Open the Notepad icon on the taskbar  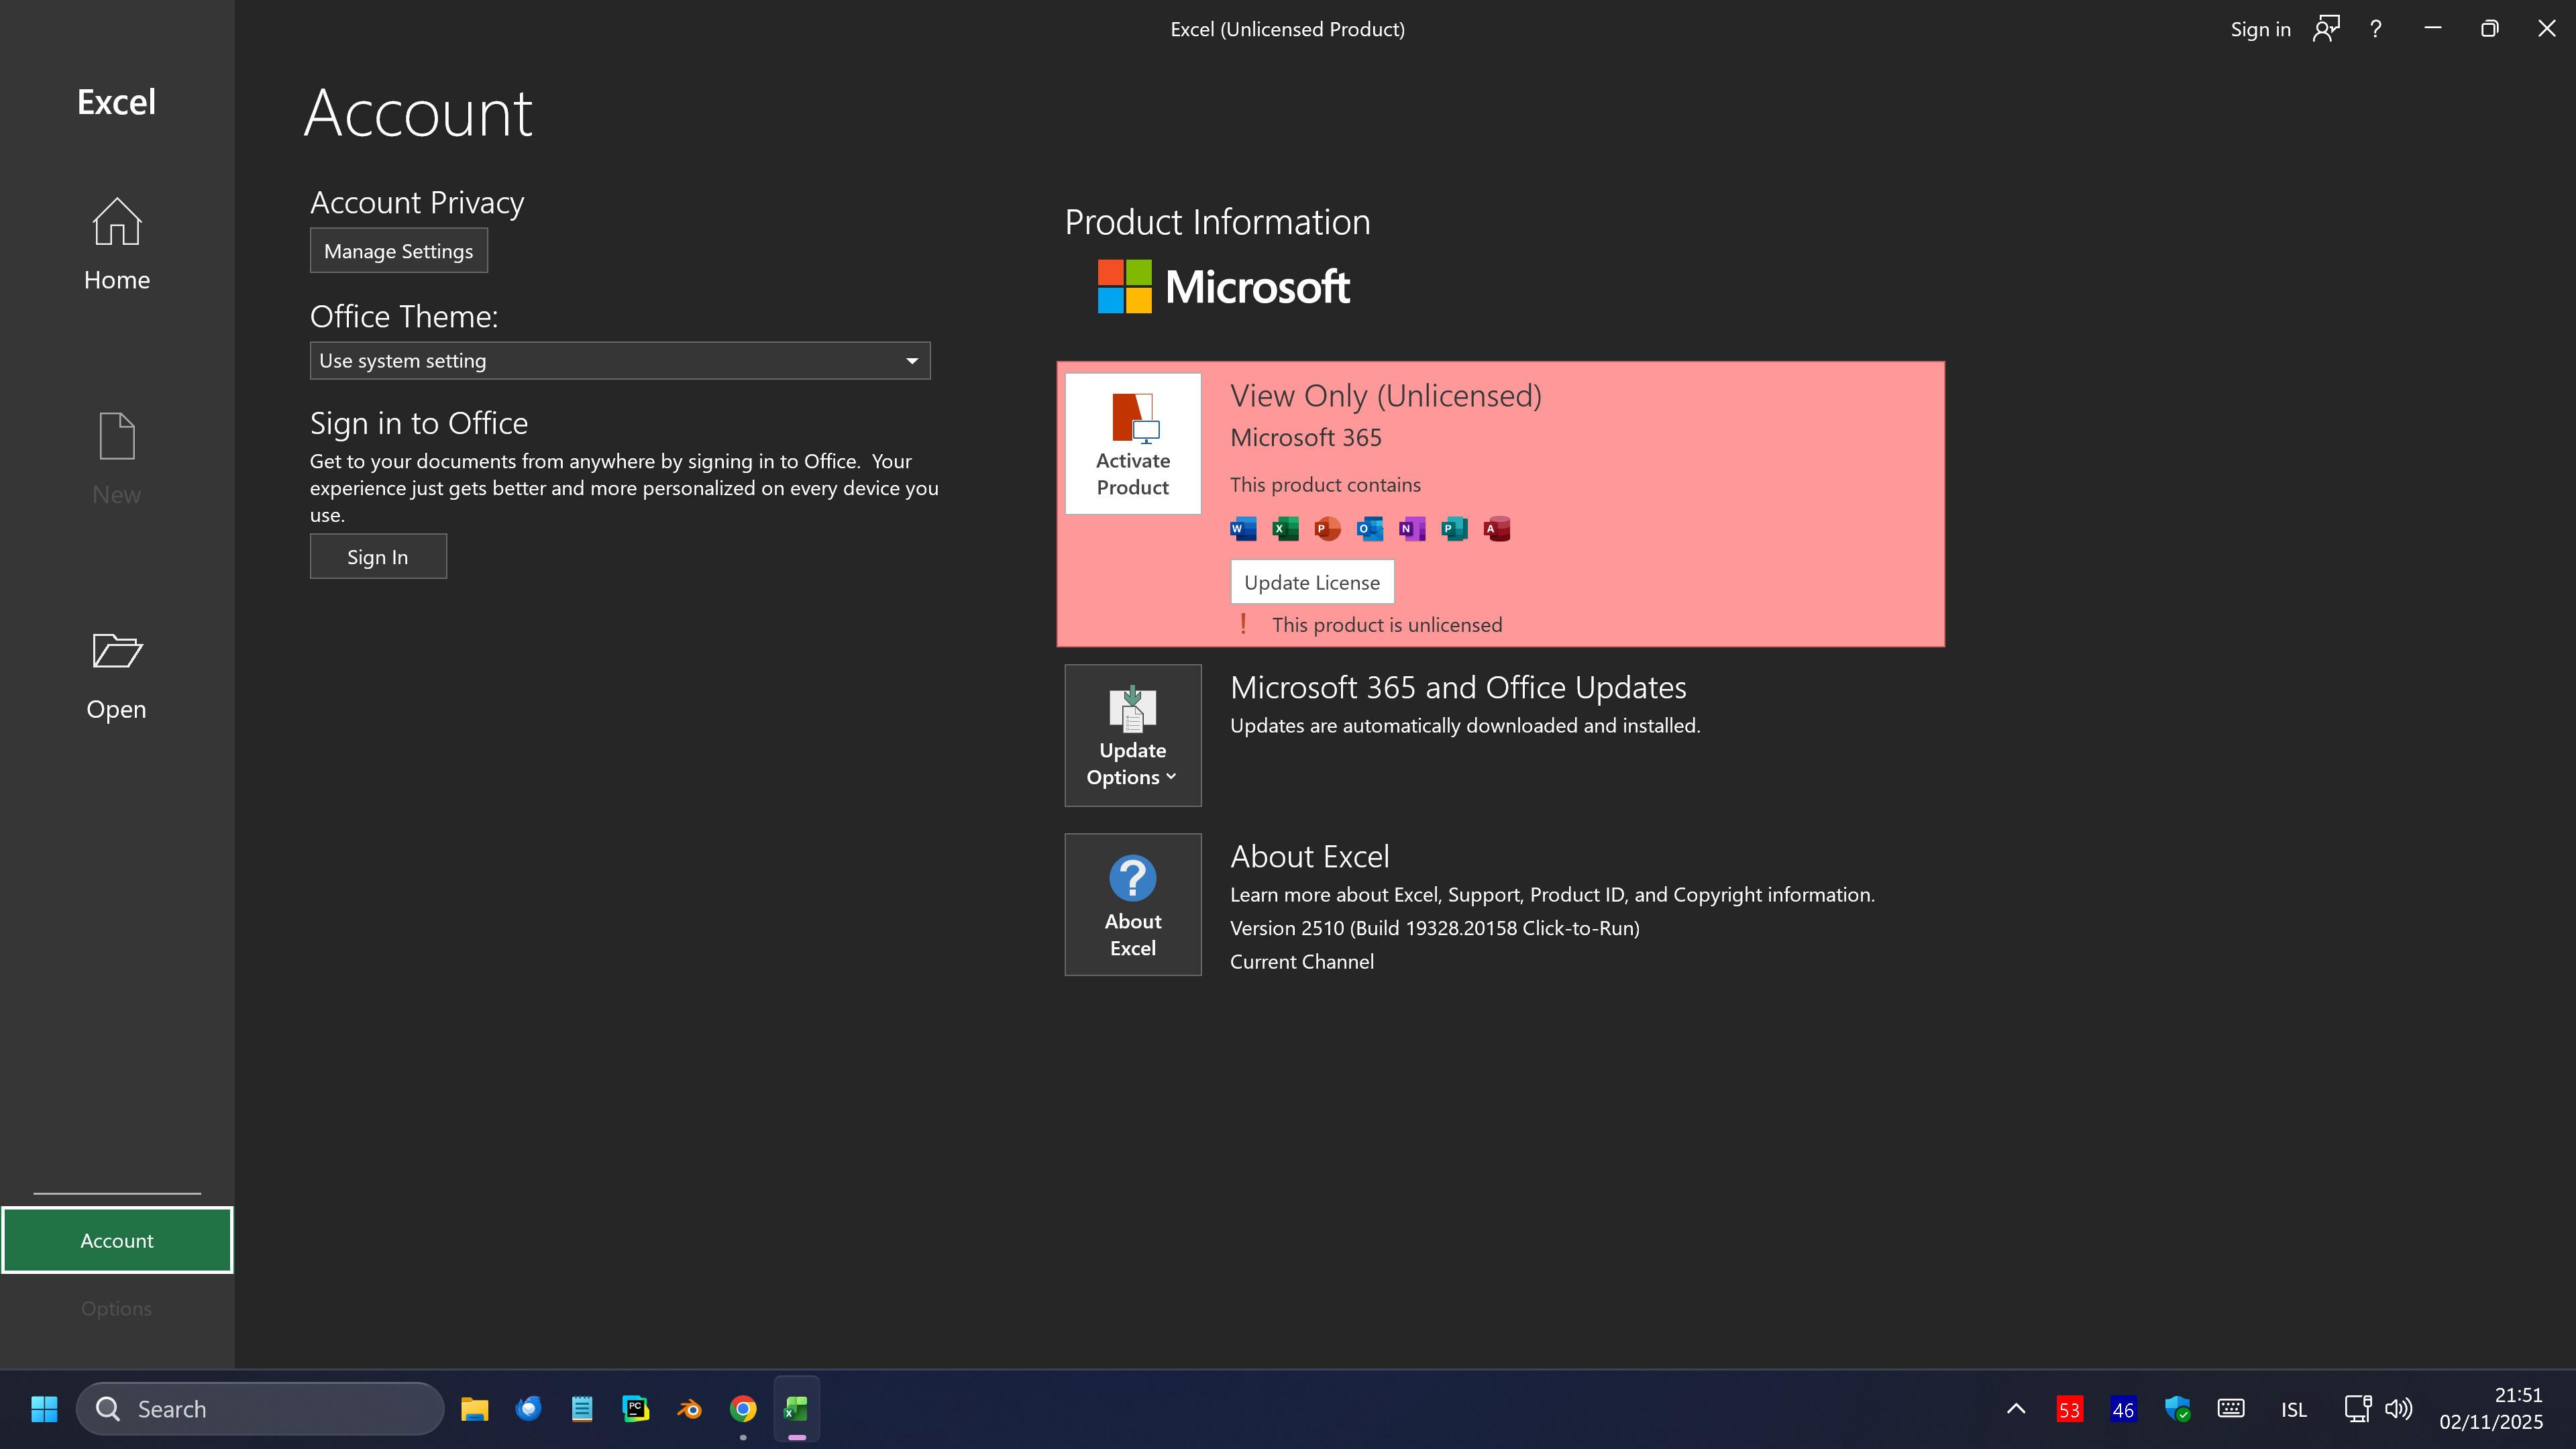click(582, 1409)
